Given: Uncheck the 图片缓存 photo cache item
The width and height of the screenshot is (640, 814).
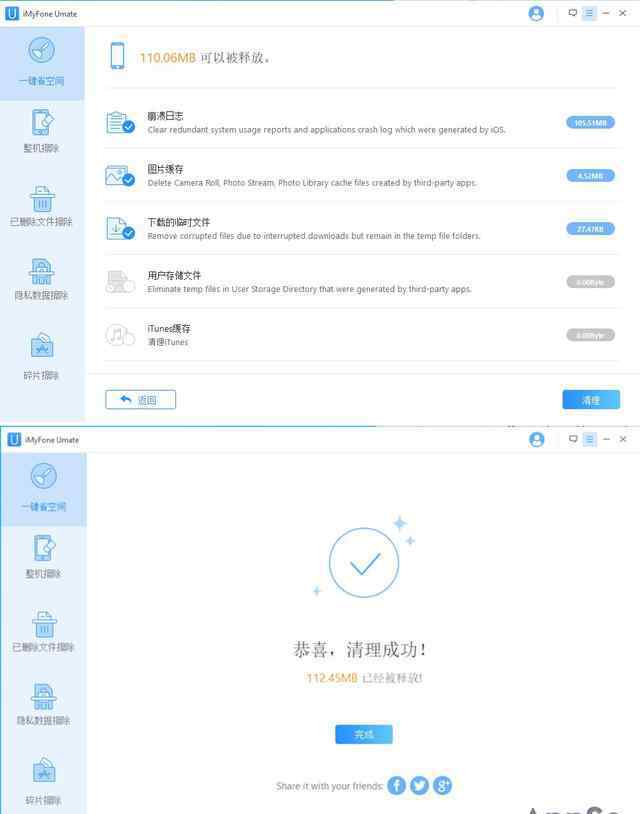Looking at the screenshot, I should pyautogui.click(x=128, y=180).
